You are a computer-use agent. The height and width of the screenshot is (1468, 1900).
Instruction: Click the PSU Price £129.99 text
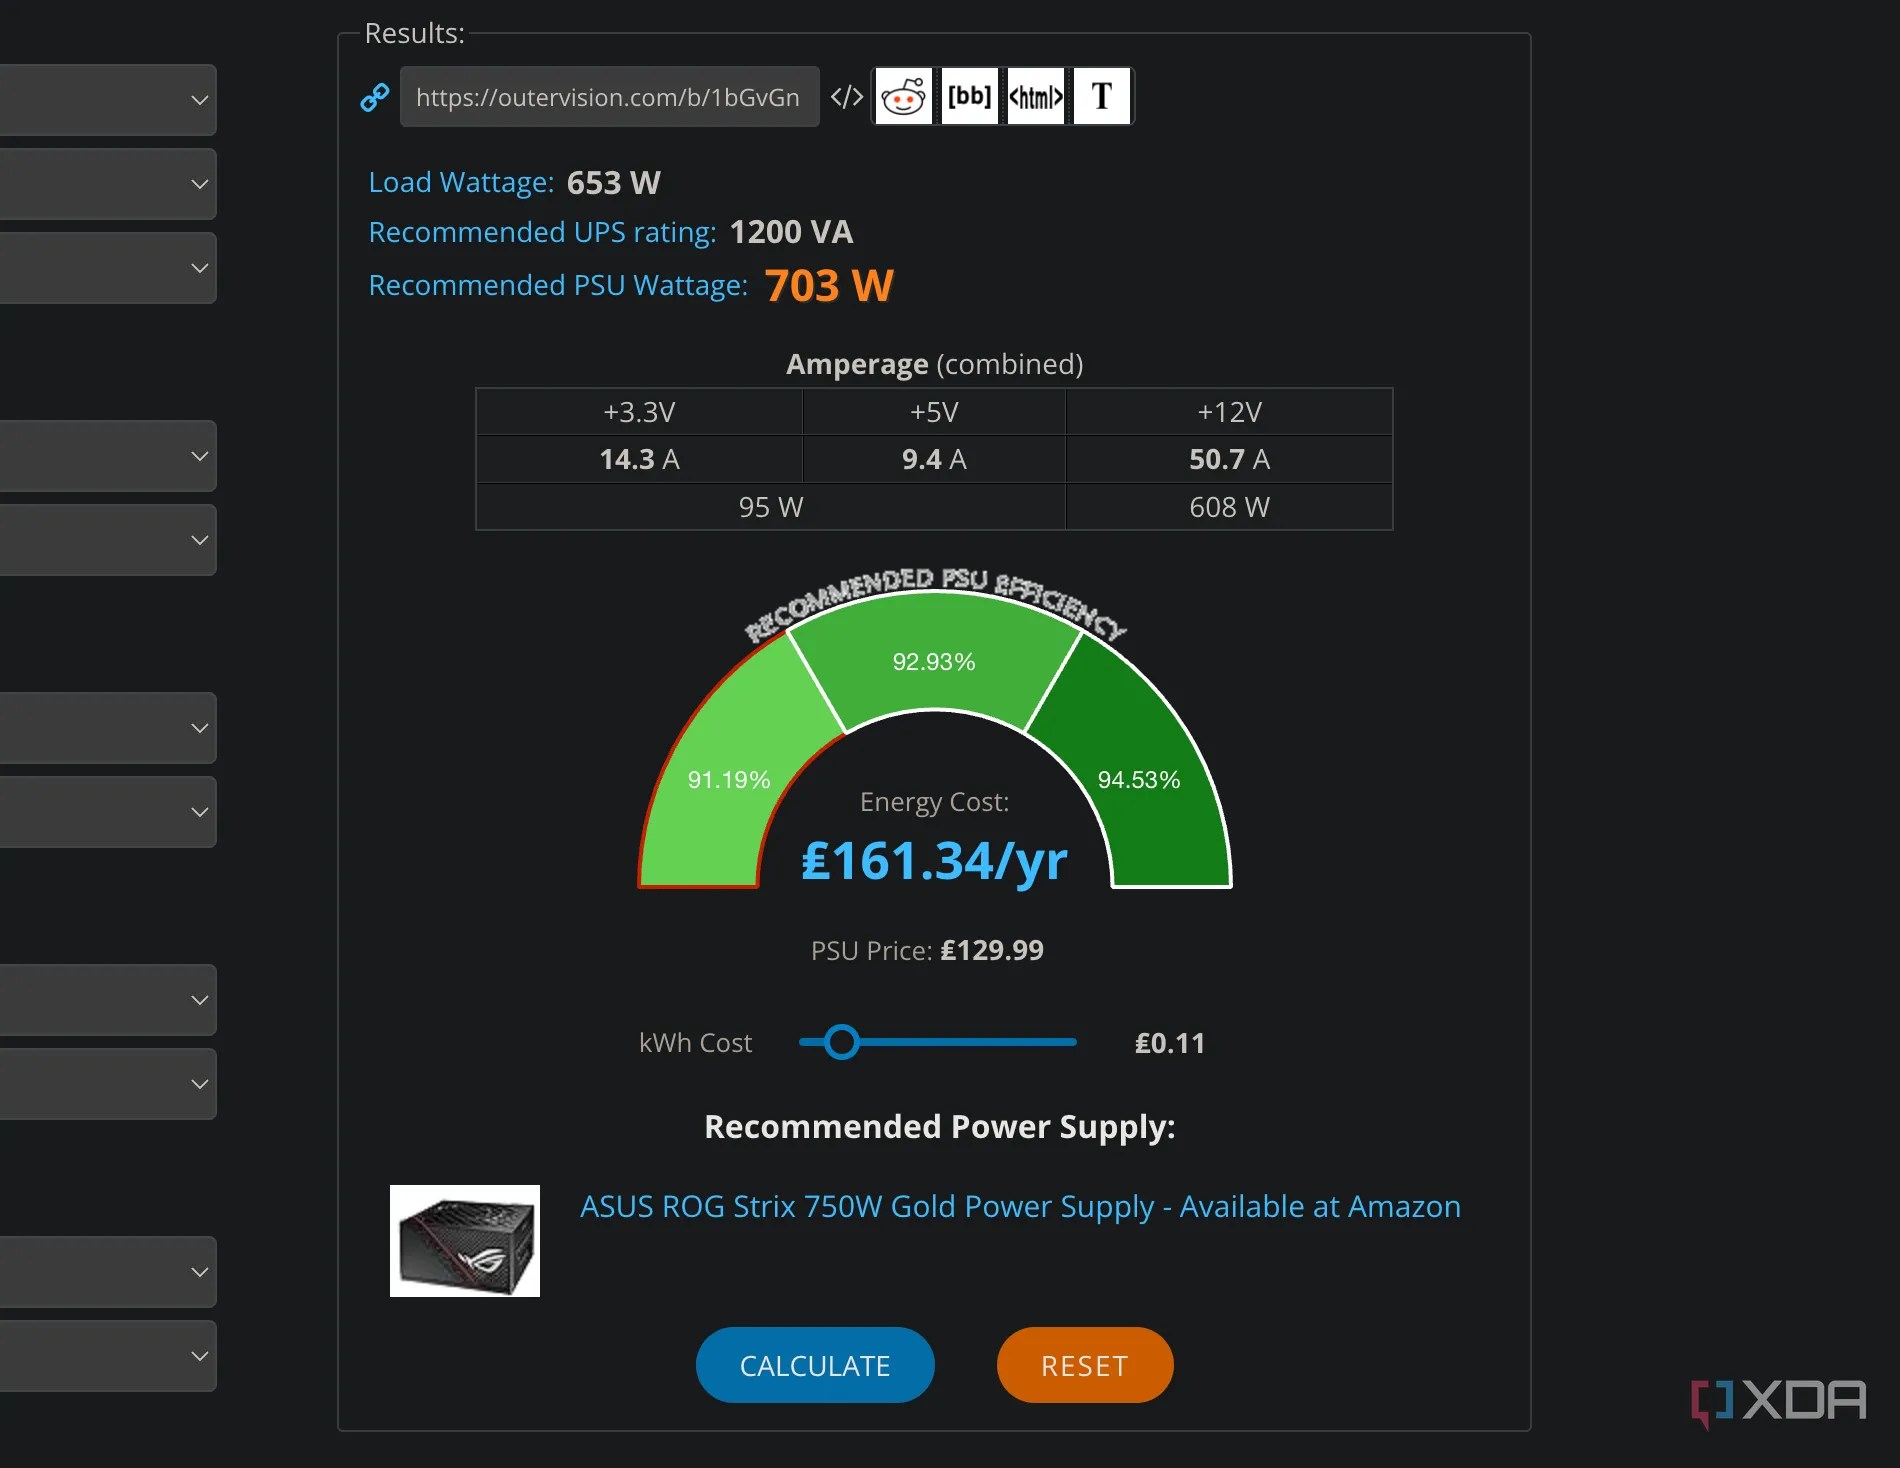click(x=927, y=950)
